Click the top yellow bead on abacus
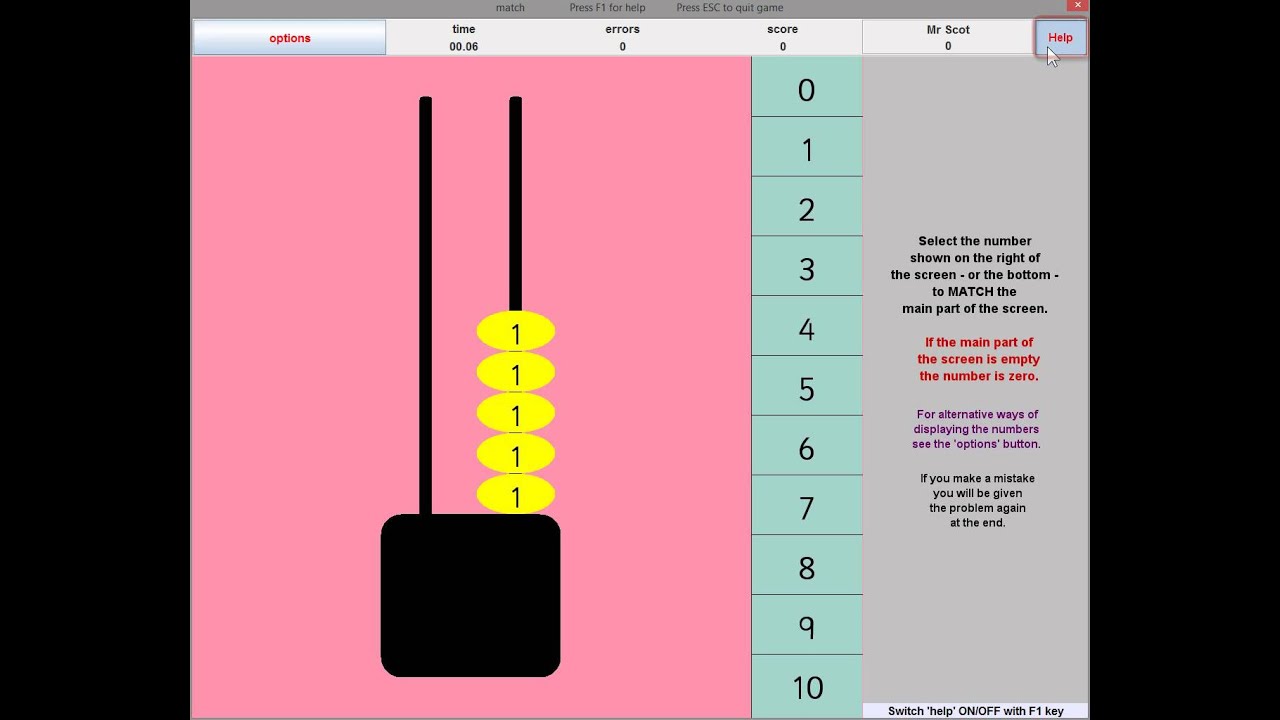Viewport: 1280px width, 720px height. (x=515, y=333)
